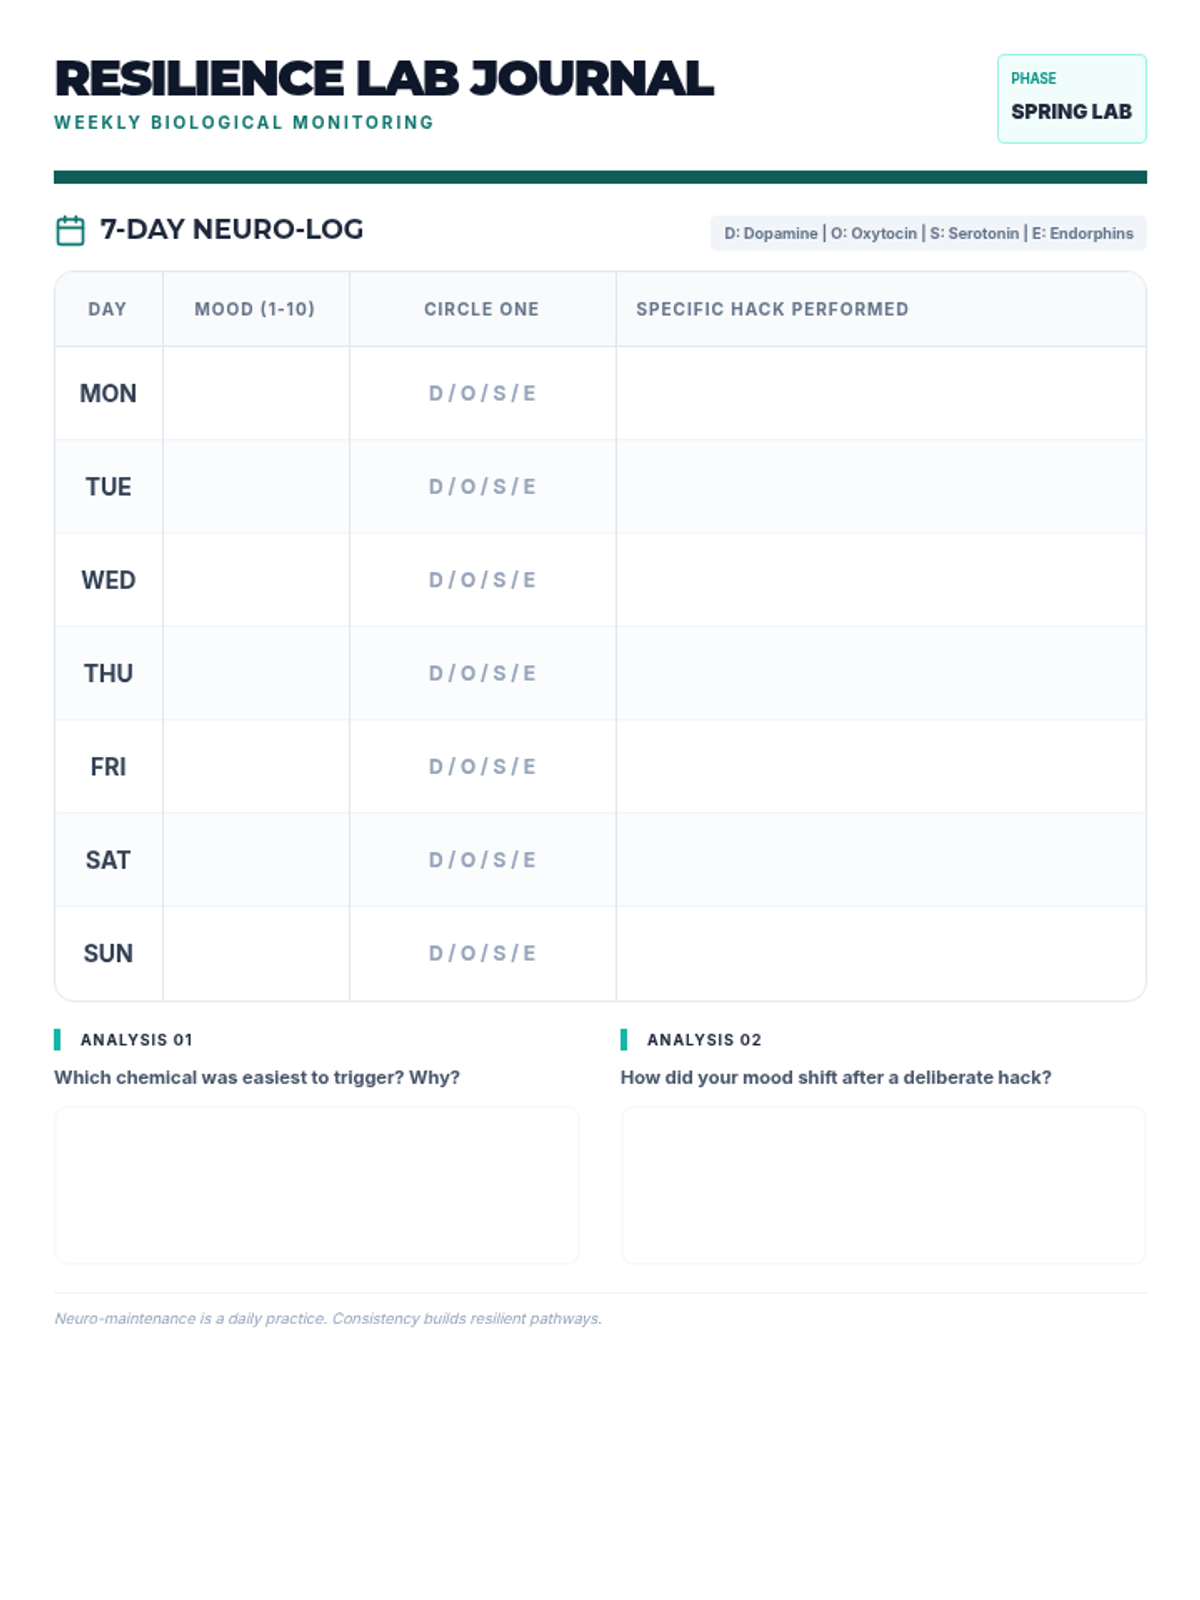Click the Analysis 01 answer box
The height and width of the screenshot is (1600, 1200).
[x=317, y=1185]
